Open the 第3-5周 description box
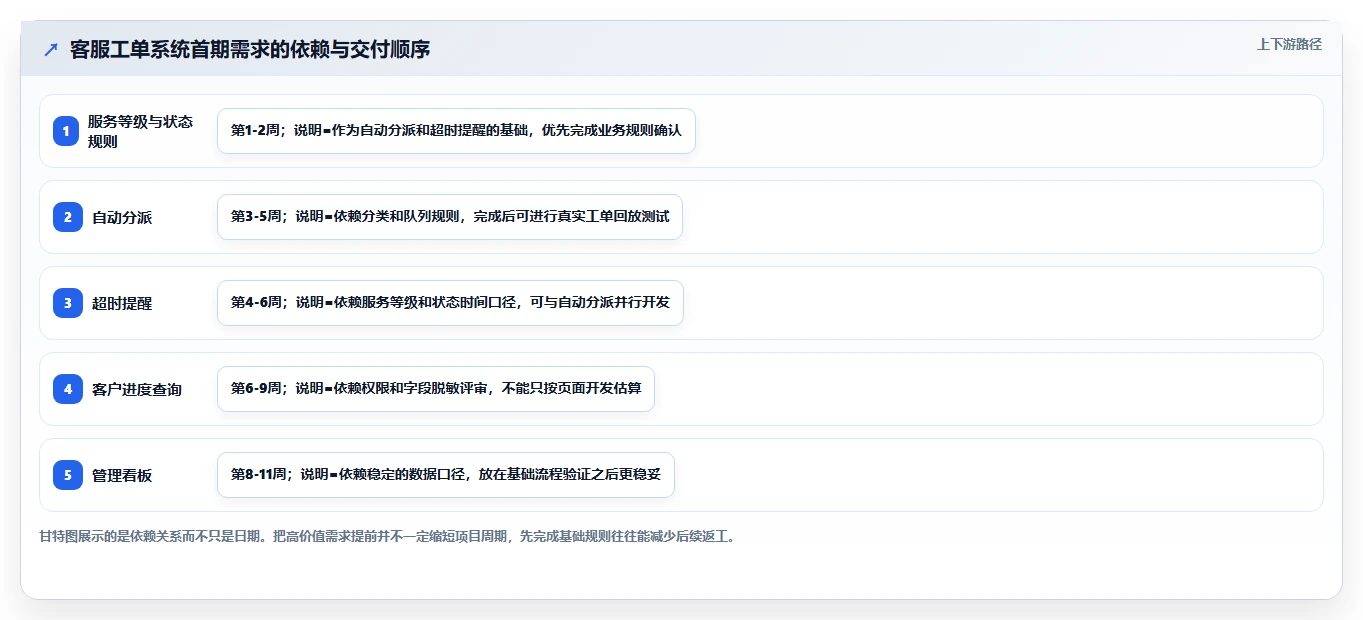Viewport: 1363px width, 620px height. tap(450, 217)
